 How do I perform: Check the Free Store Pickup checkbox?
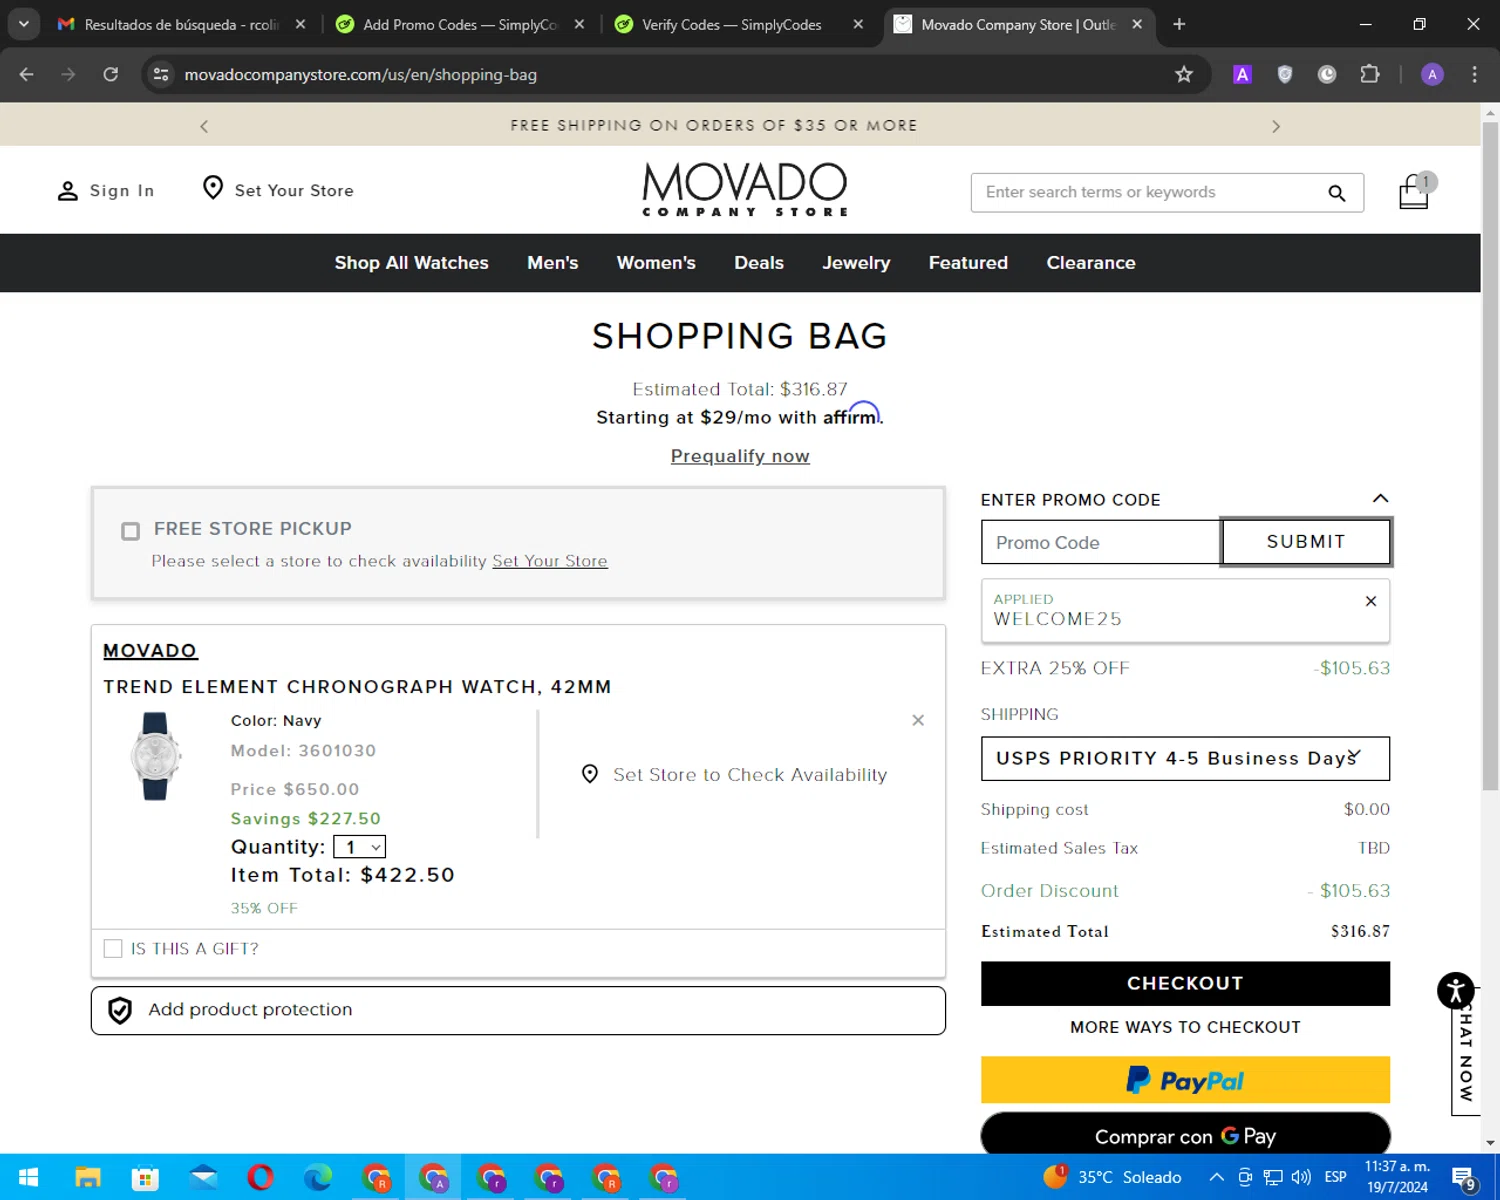click(x=130, y=531)
